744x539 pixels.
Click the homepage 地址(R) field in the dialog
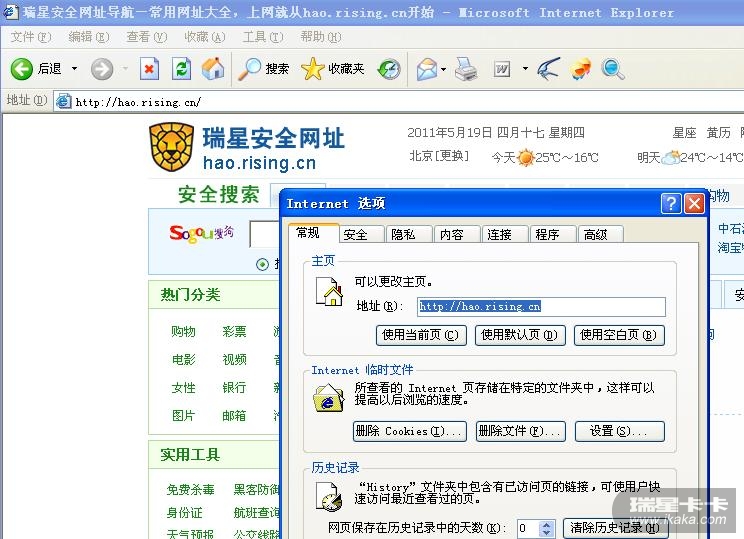pyautogui.click(x=541, y=307)
